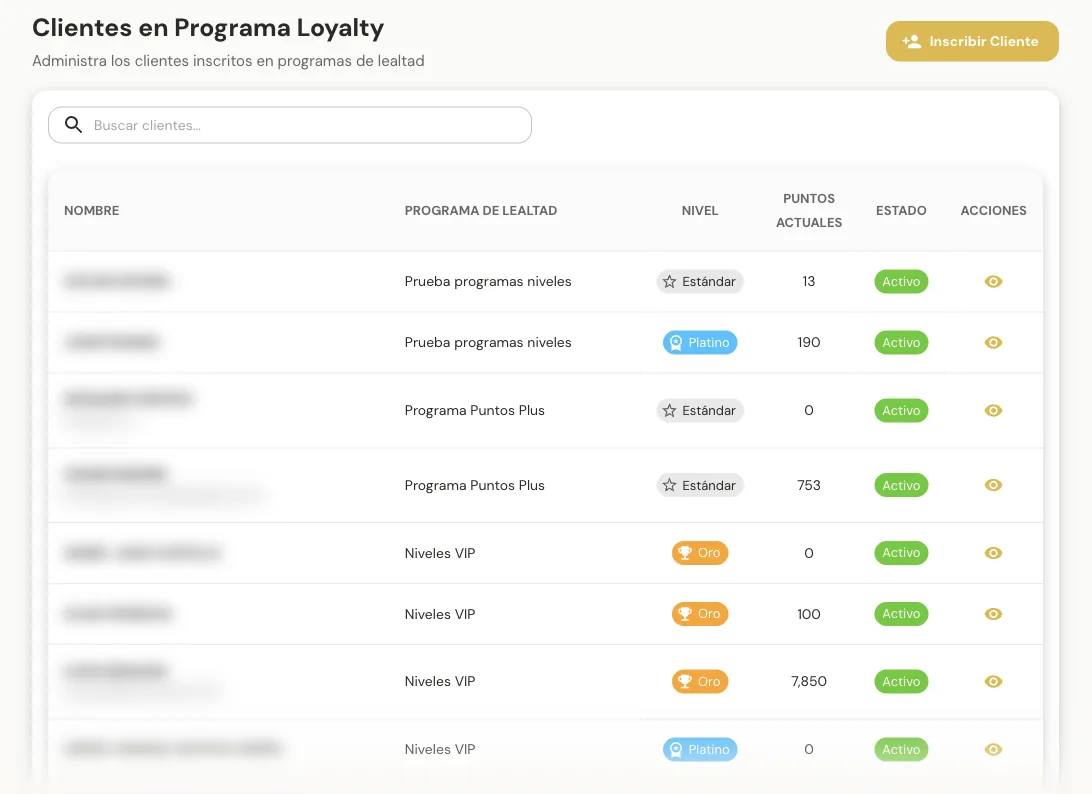Click the Inscribir Cliente button
The image size is (1092, 794).
(x=972, y=41)
